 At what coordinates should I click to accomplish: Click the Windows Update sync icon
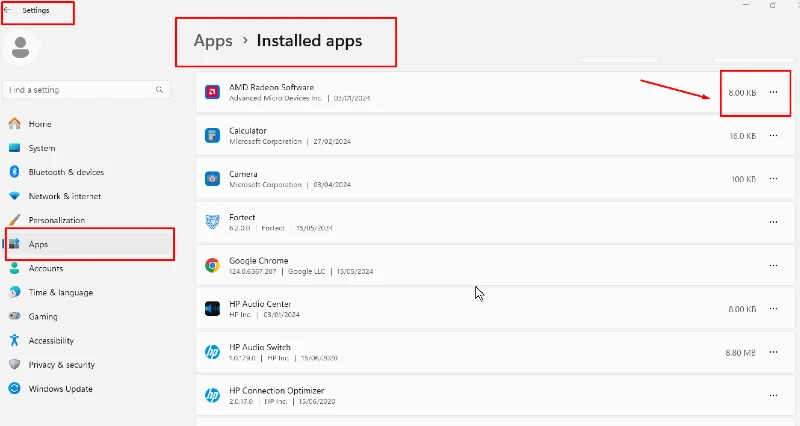[x=15, y=388]
